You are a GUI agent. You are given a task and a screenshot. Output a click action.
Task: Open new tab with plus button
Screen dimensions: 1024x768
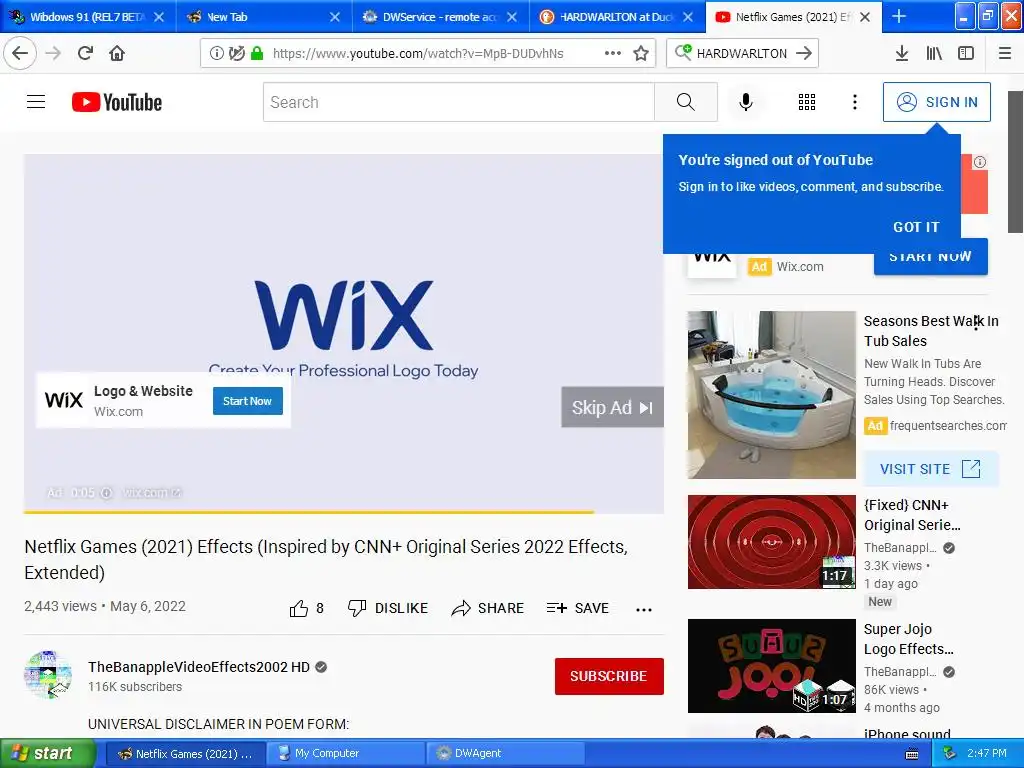click(x=899, y=16)
